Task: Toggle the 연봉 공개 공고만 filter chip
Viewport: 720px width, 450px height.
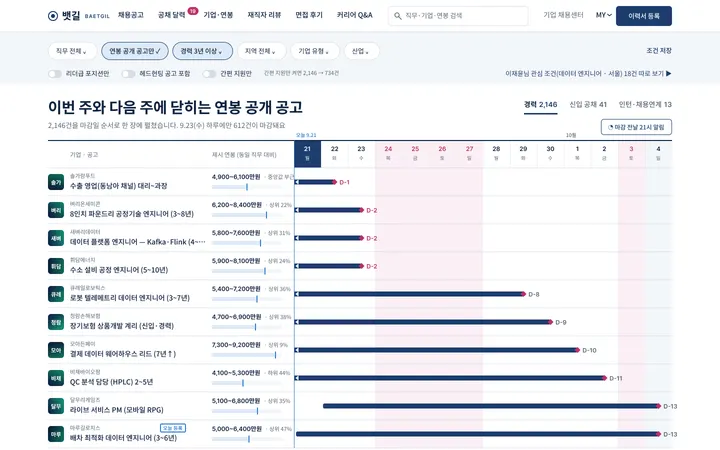Action: click(135, 51)
